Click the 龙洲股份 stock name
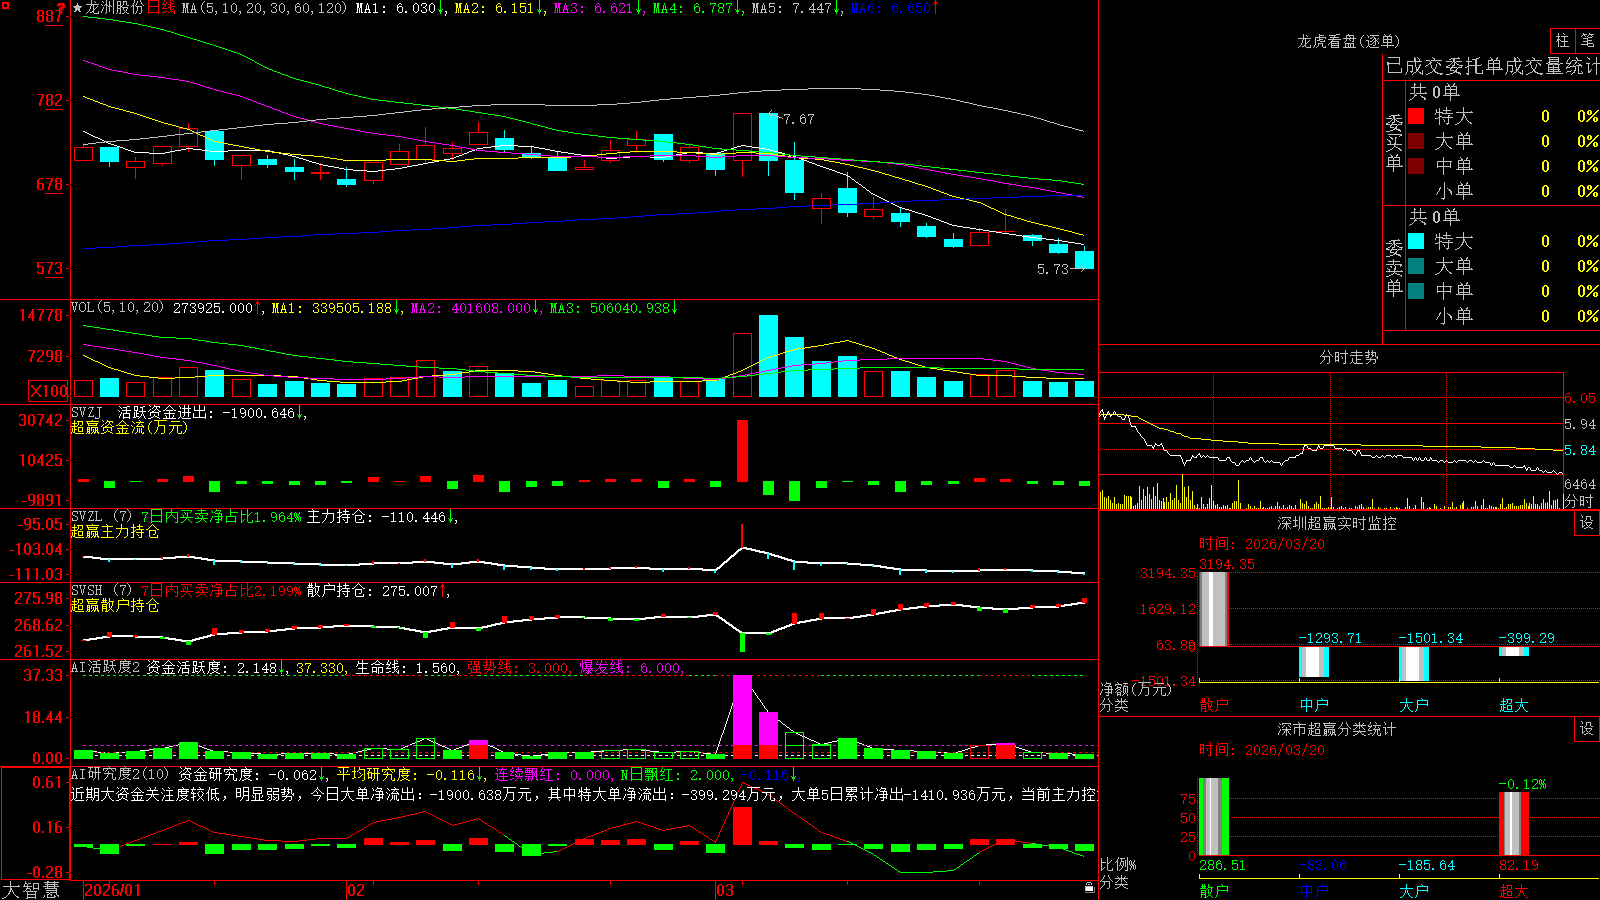 pos(115,8)
